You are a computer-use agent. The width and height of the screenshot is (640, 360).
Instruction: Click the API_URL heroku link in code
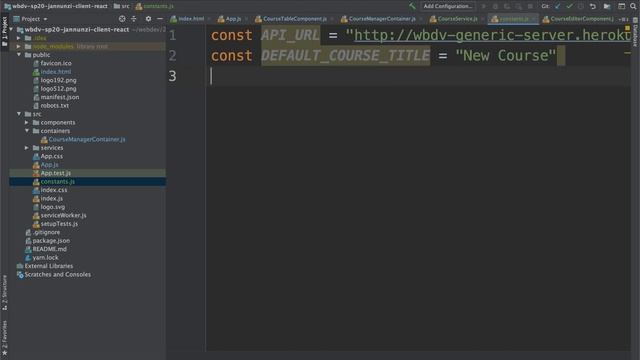492,36
